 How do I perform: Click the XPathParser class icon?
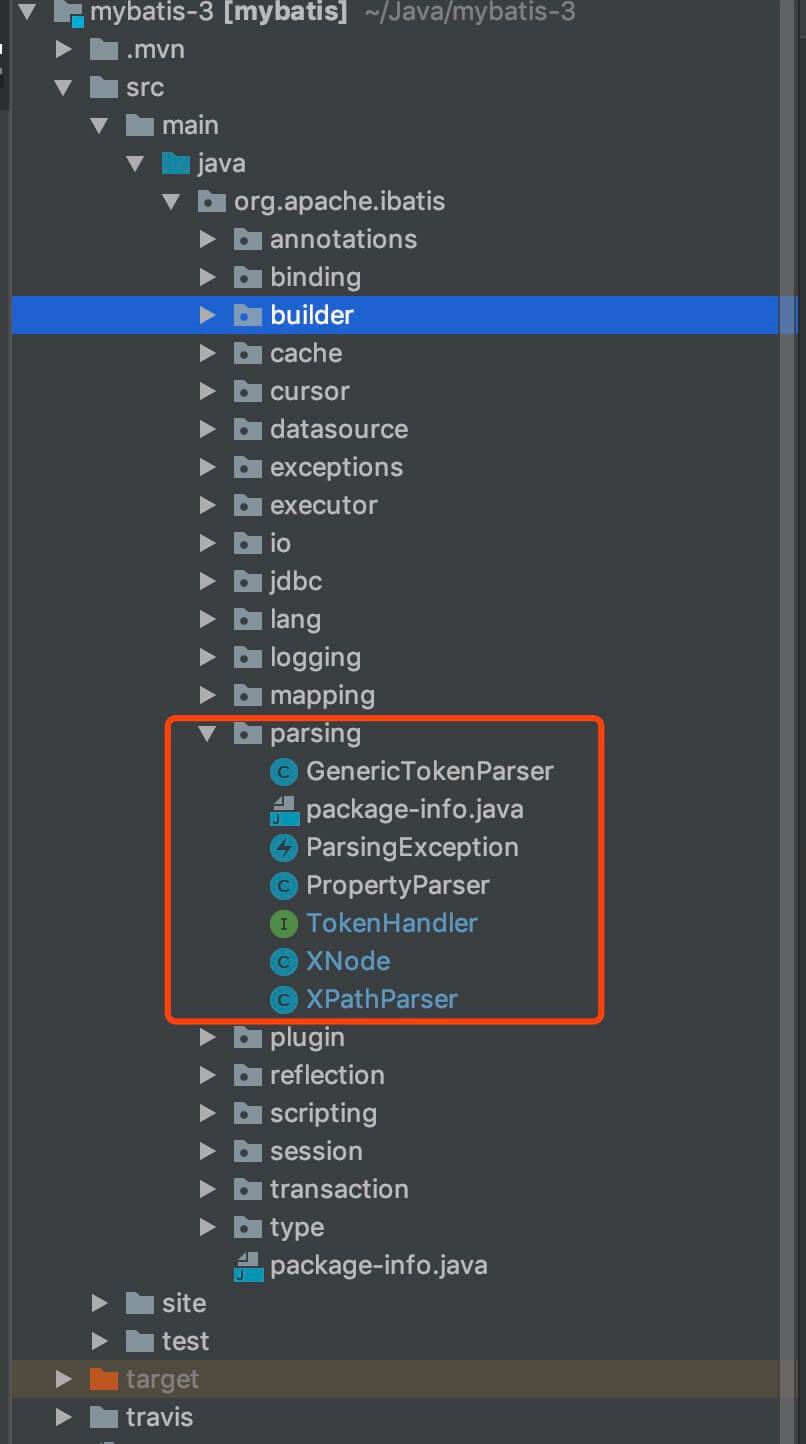point(284,999)
